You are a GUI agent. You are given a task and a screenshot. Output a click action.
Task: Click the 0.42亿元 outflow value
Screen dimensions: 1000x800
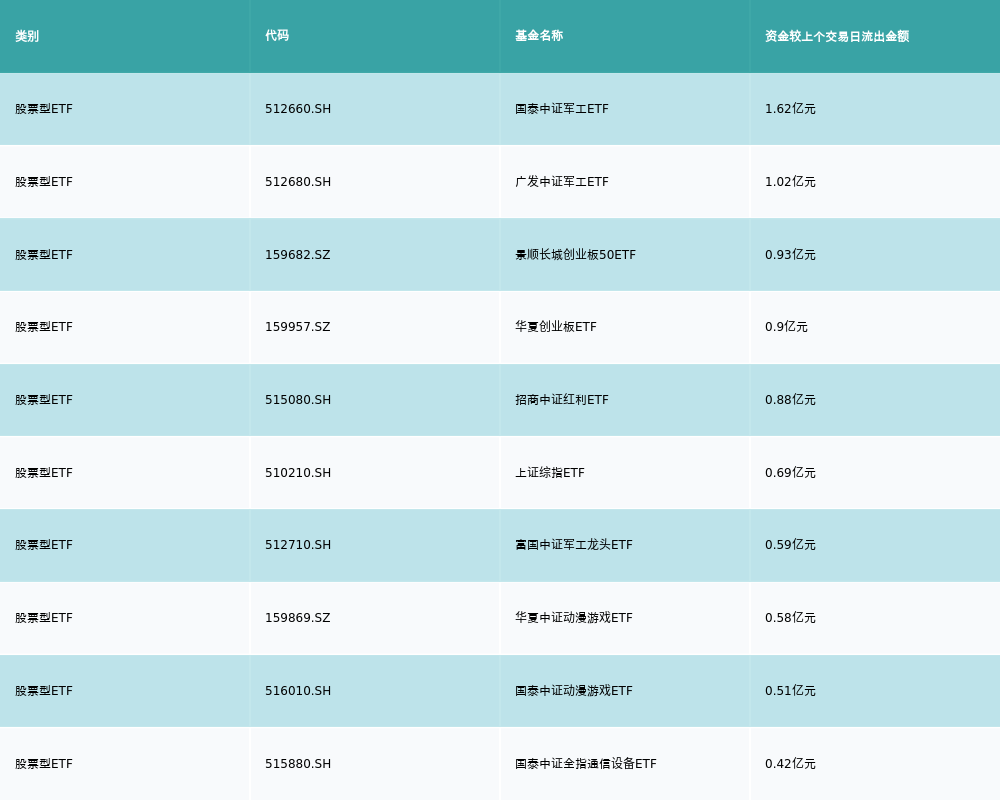(790, 764)
